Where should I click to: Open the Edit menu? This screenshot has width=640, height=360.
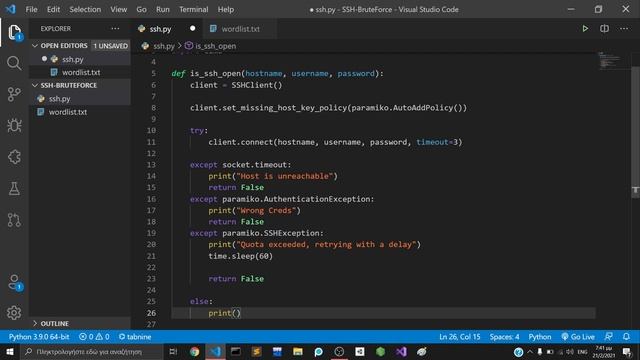tap(53, 9)
